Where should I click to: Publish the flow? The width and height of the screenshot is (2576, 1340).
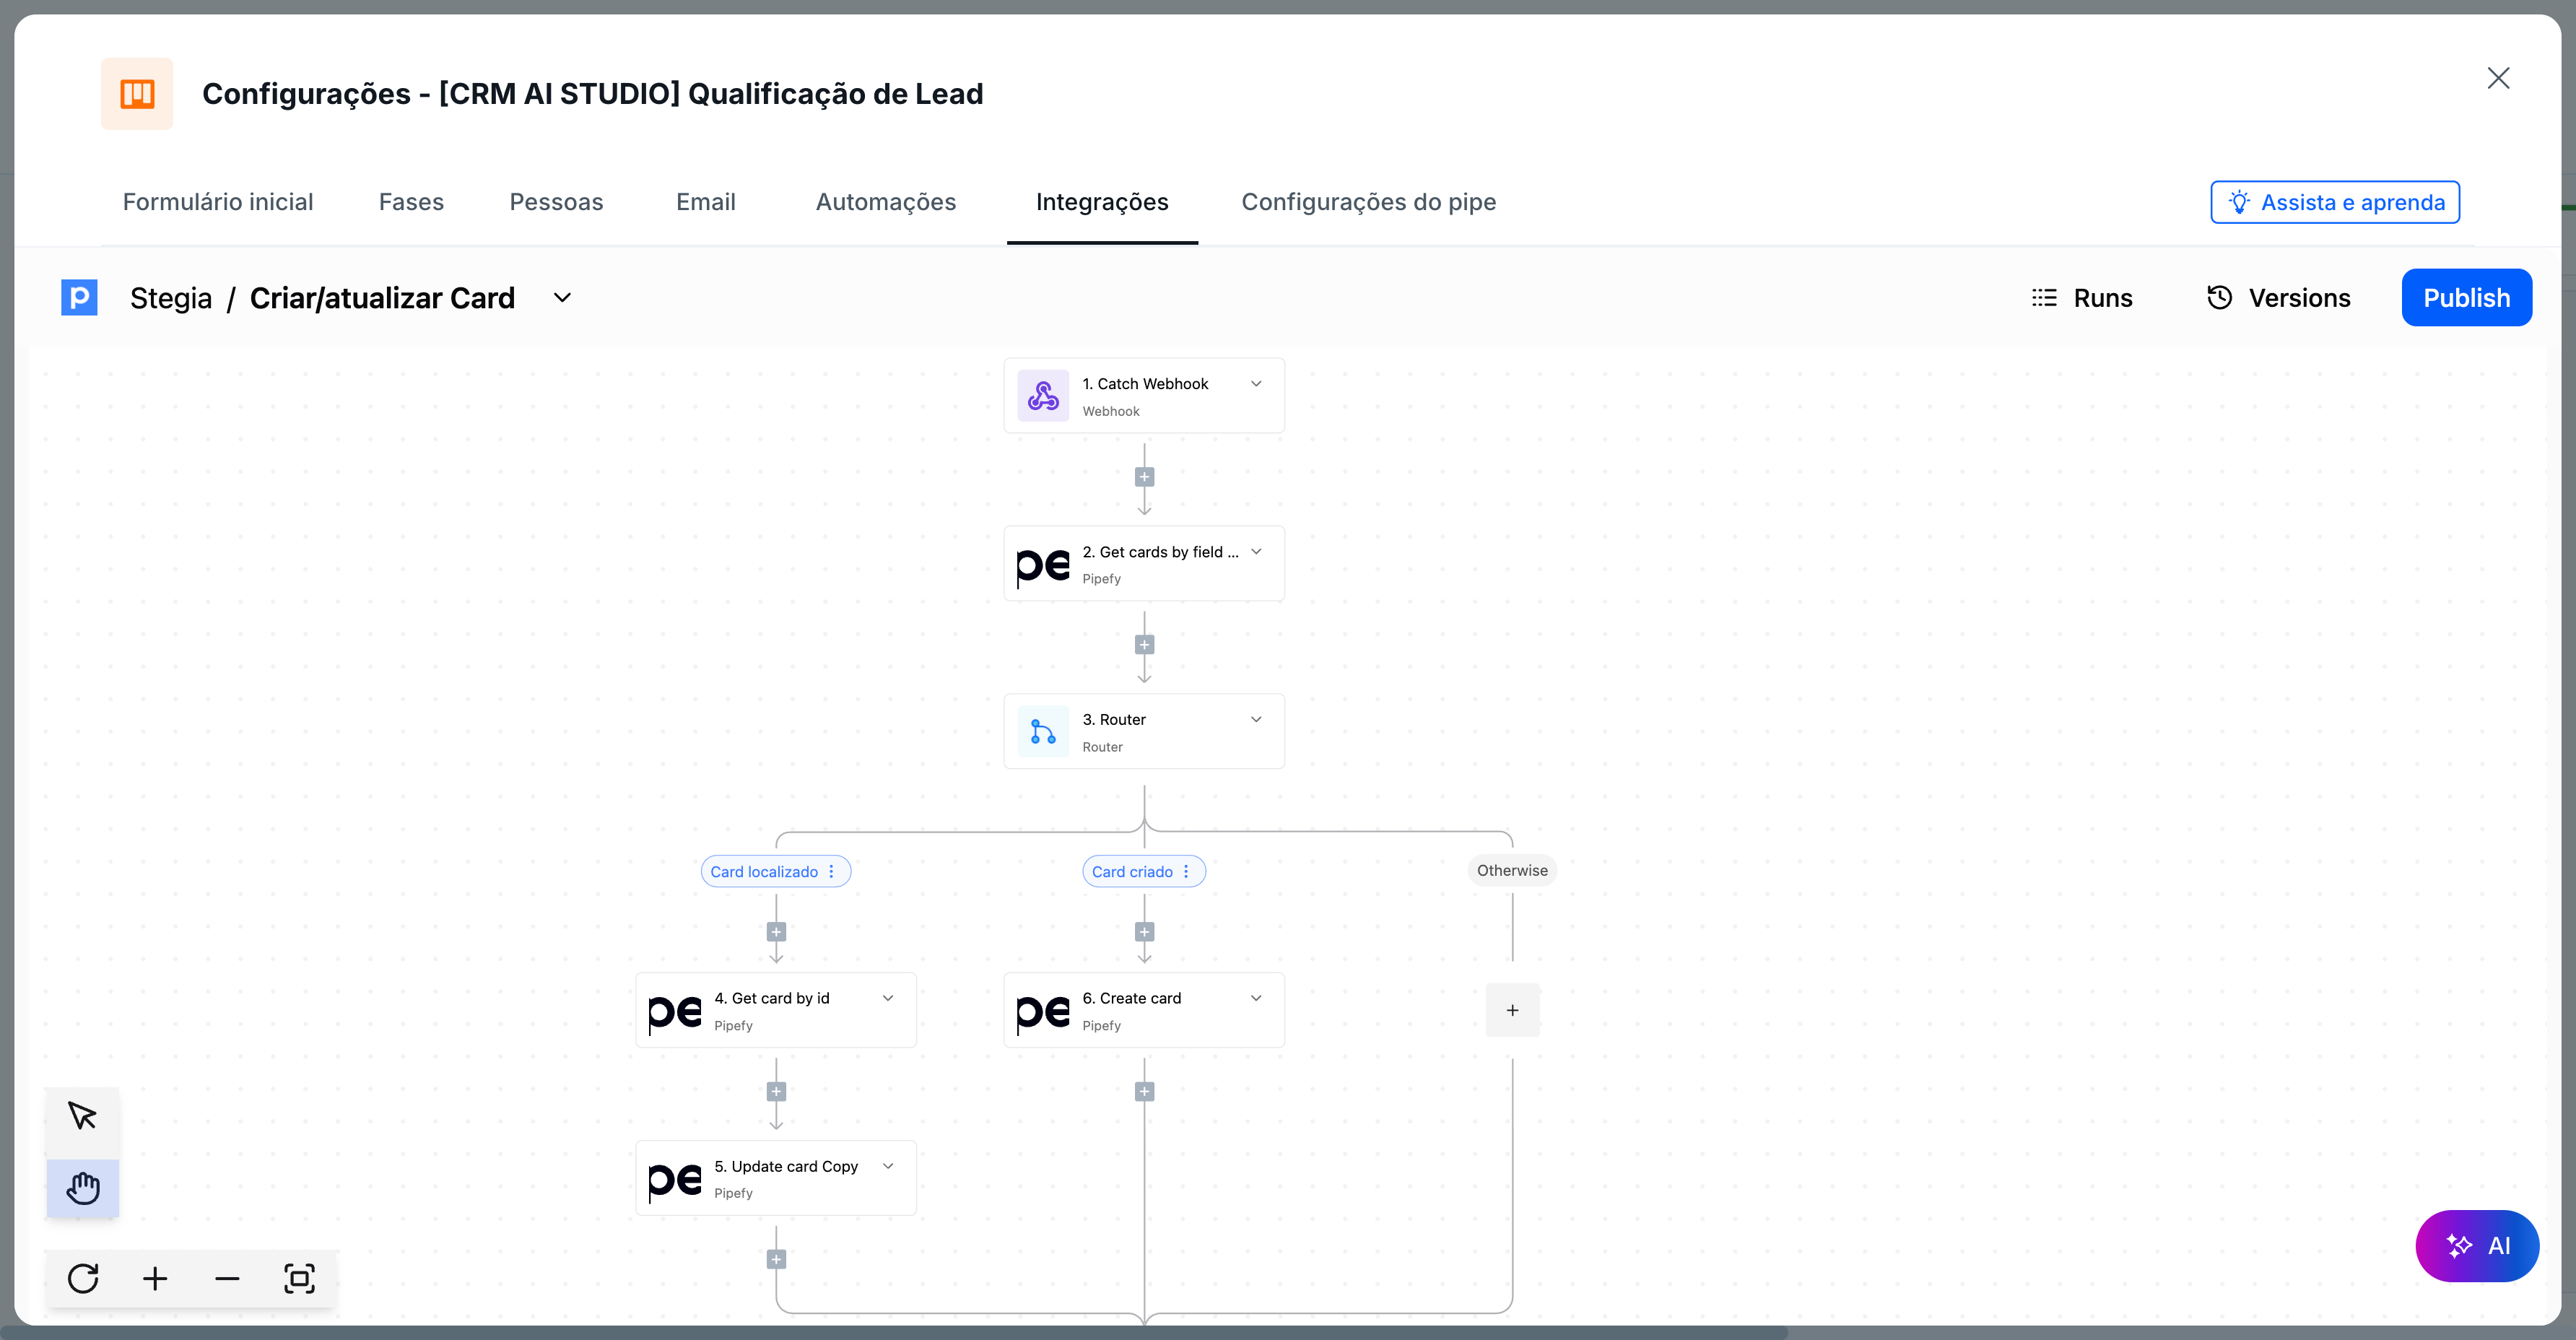[x=2465, y=298]
